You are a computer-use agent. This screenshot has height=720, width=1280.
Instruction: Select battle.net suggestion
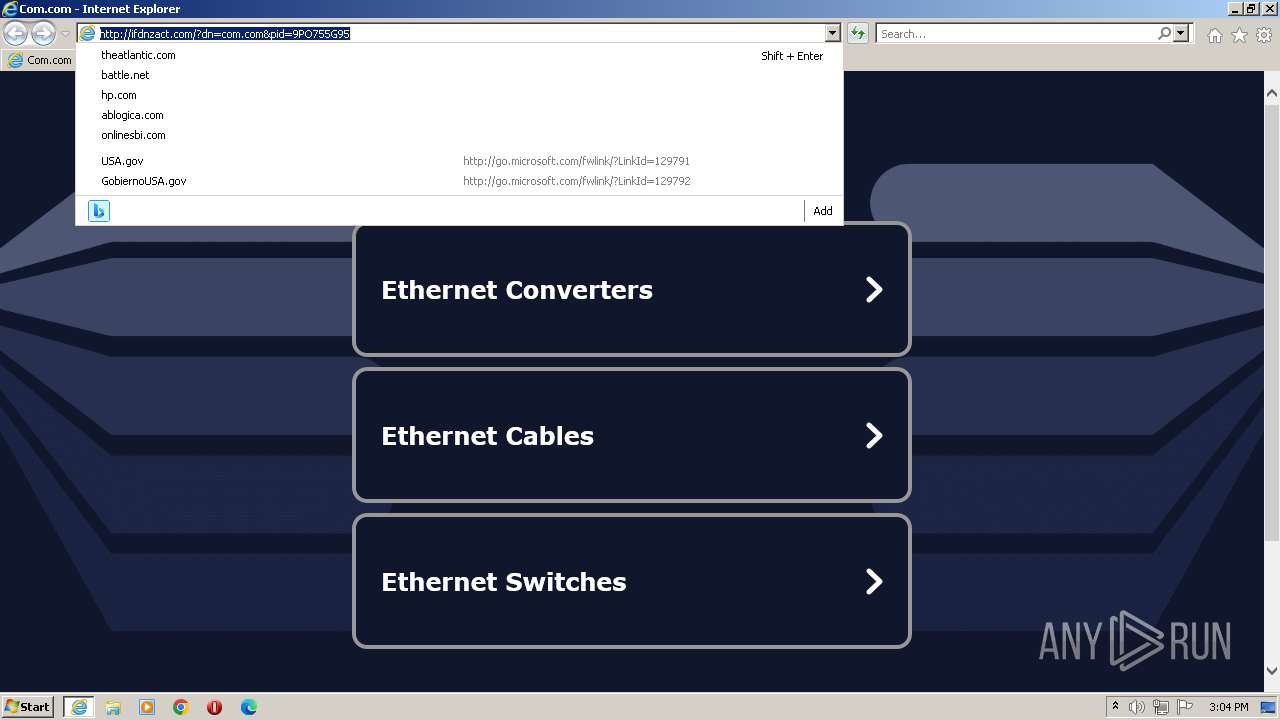459,75
